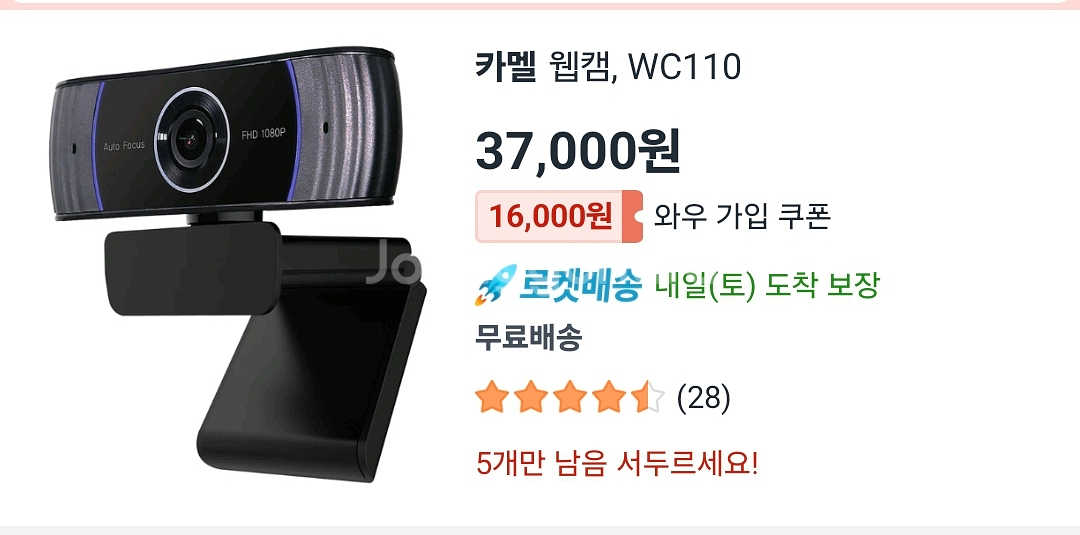The image size is (1080, 535).
Task: Click the fourth orange rating star
Action: pyautogui.click(x=610, y=398)
